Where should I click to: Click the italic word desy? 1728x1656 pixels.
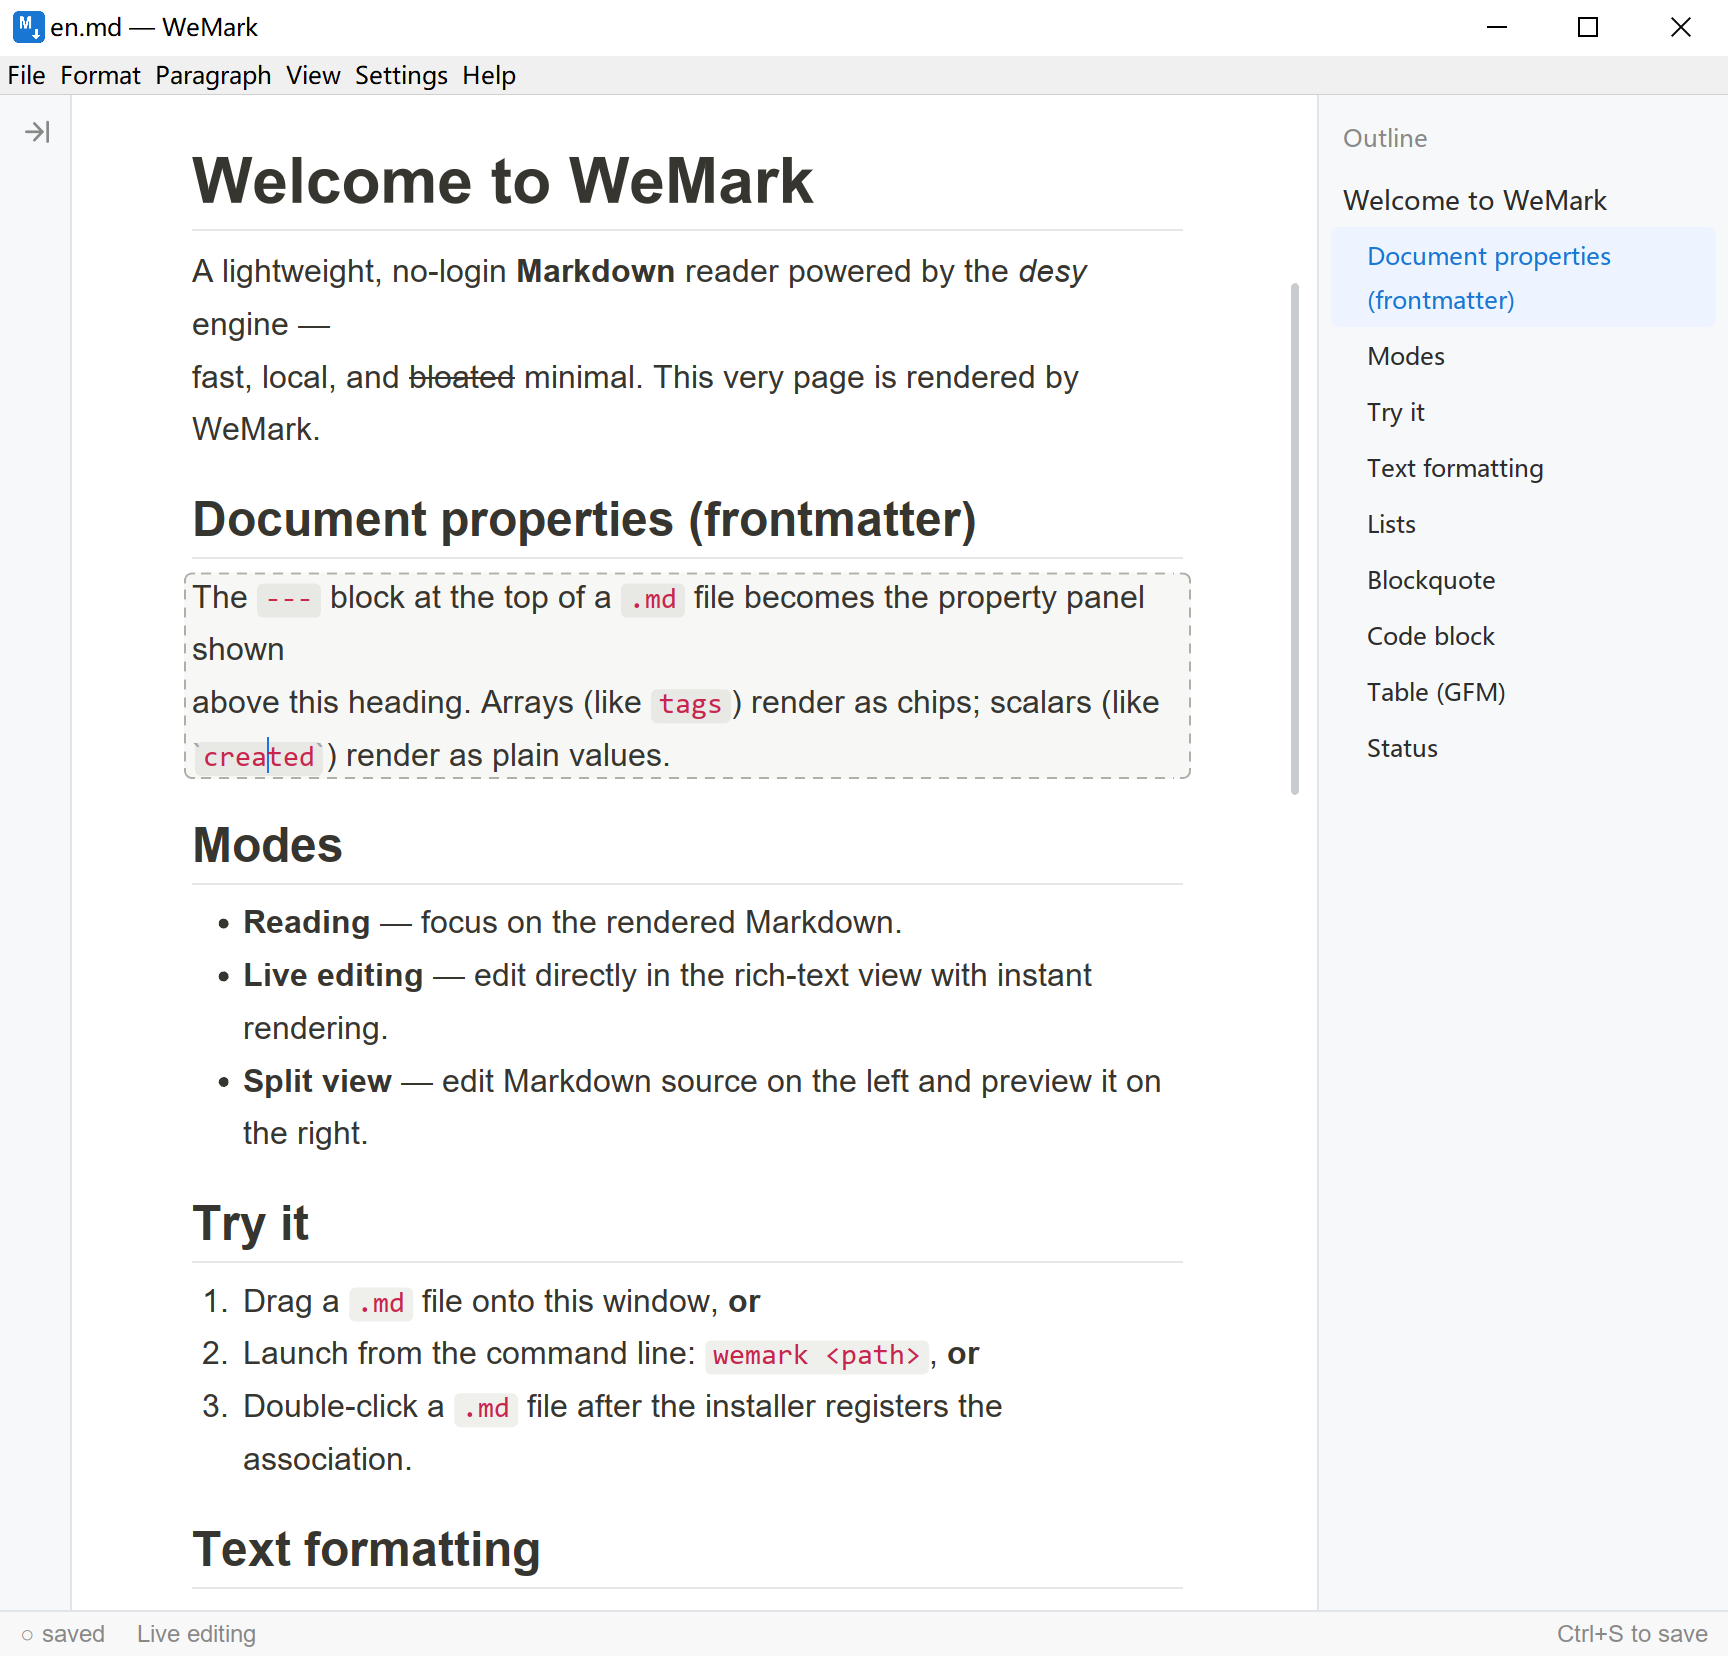pos(1052,271)
